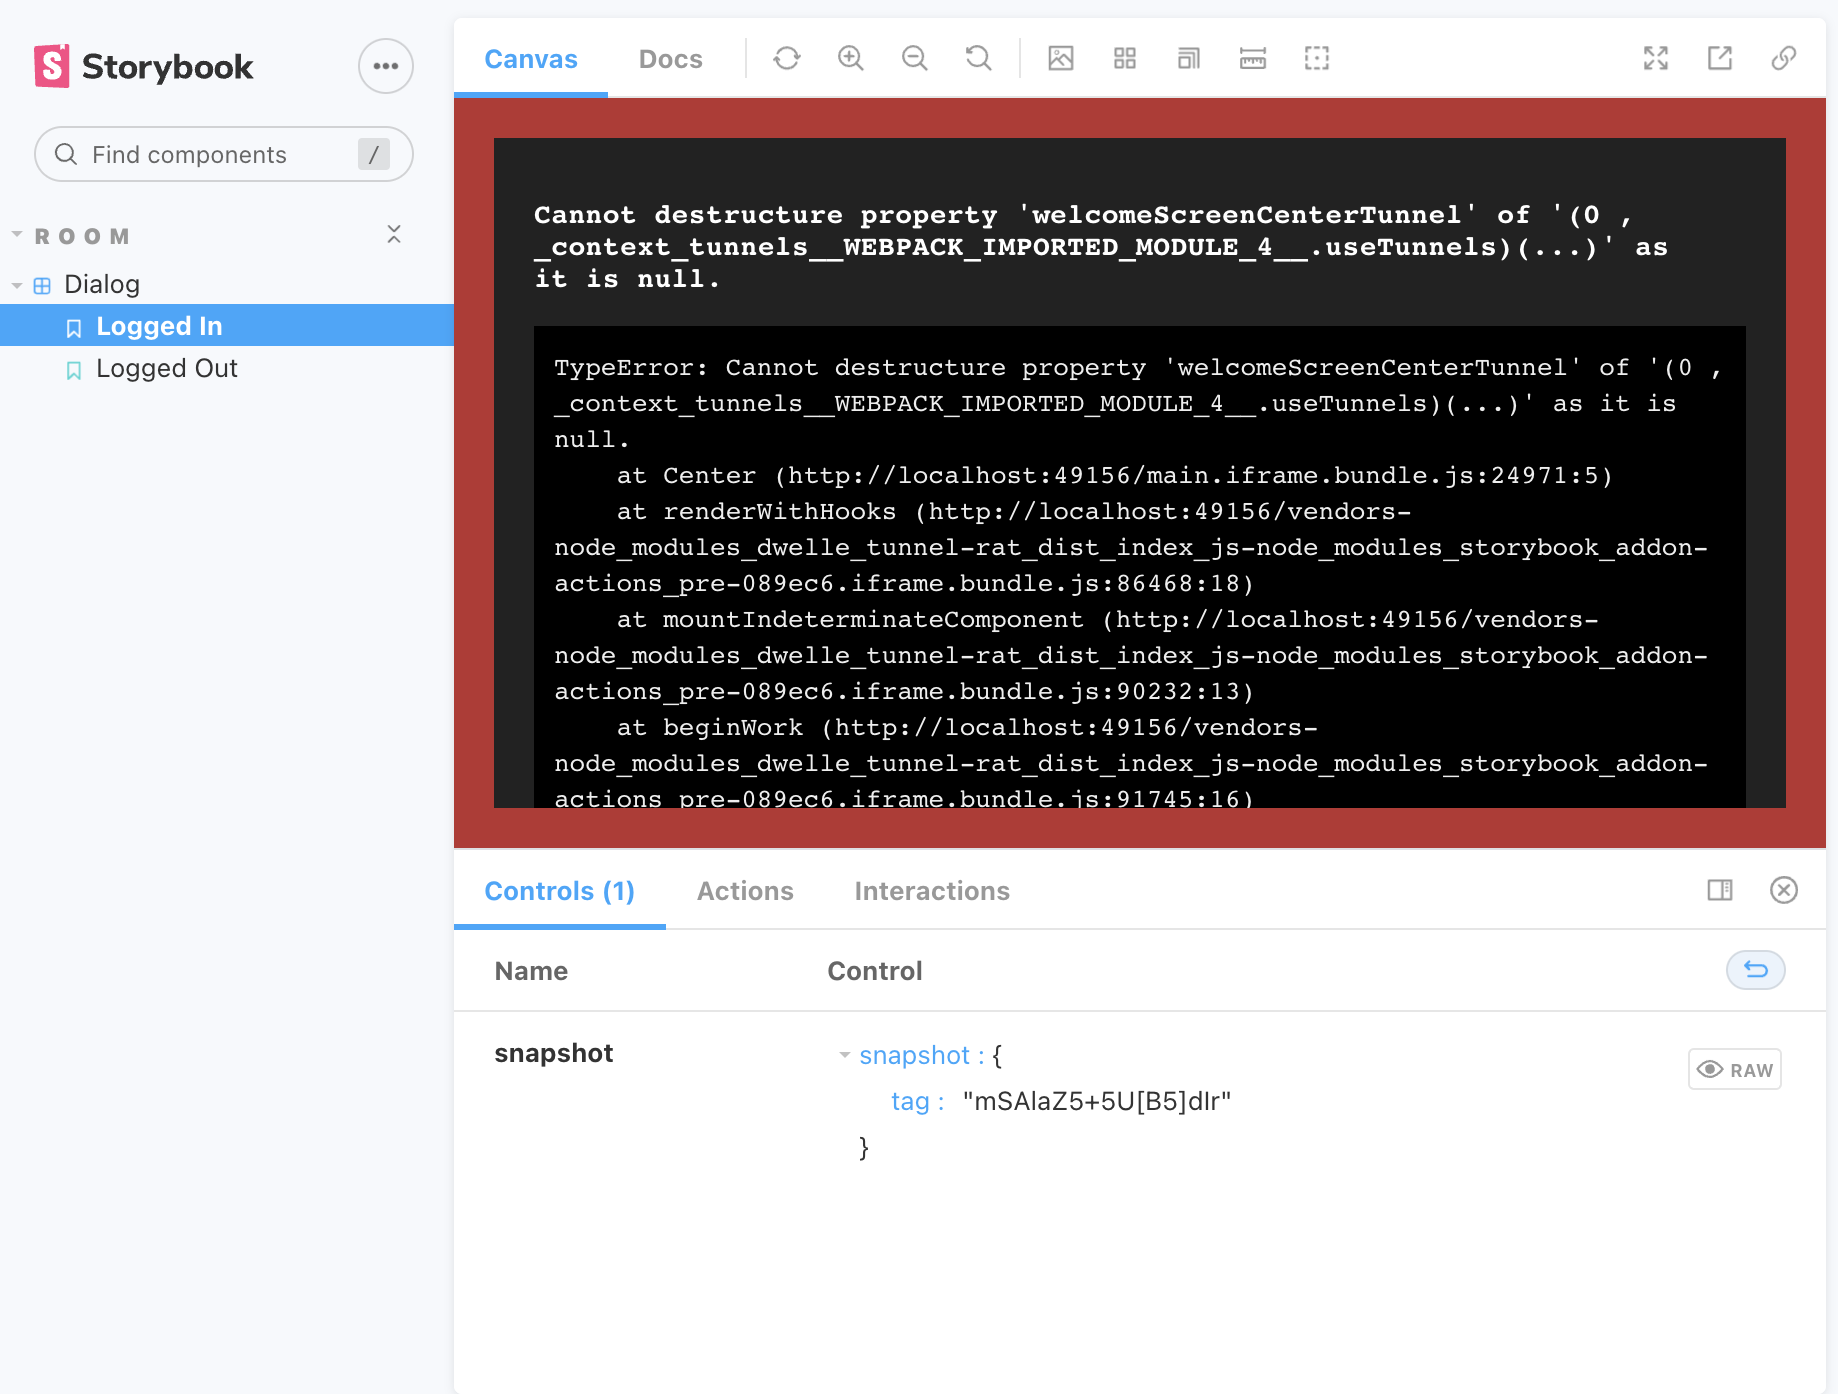Toggle element outlines on the preview
Image resolution: width=1838 pixels, height=1394 pixels.
(1317, 58)
